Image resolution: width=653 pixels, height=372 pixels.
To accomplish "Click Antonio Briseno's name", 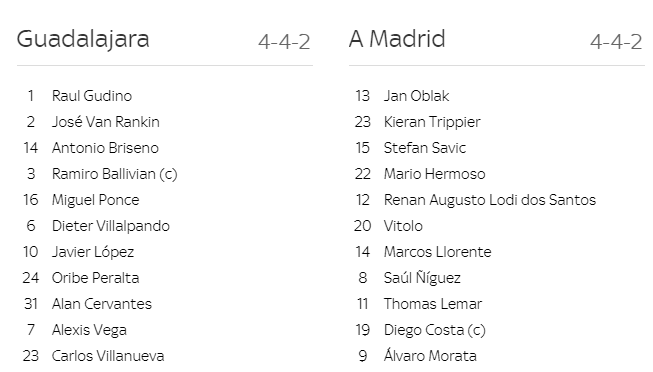I will (105, 148).
